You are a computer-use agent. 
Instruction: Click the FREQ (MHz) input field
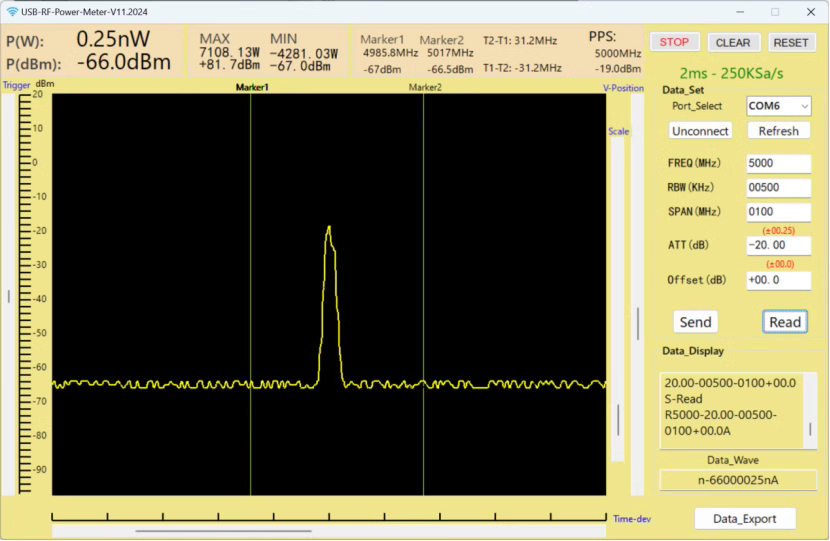tap(778, 163)
